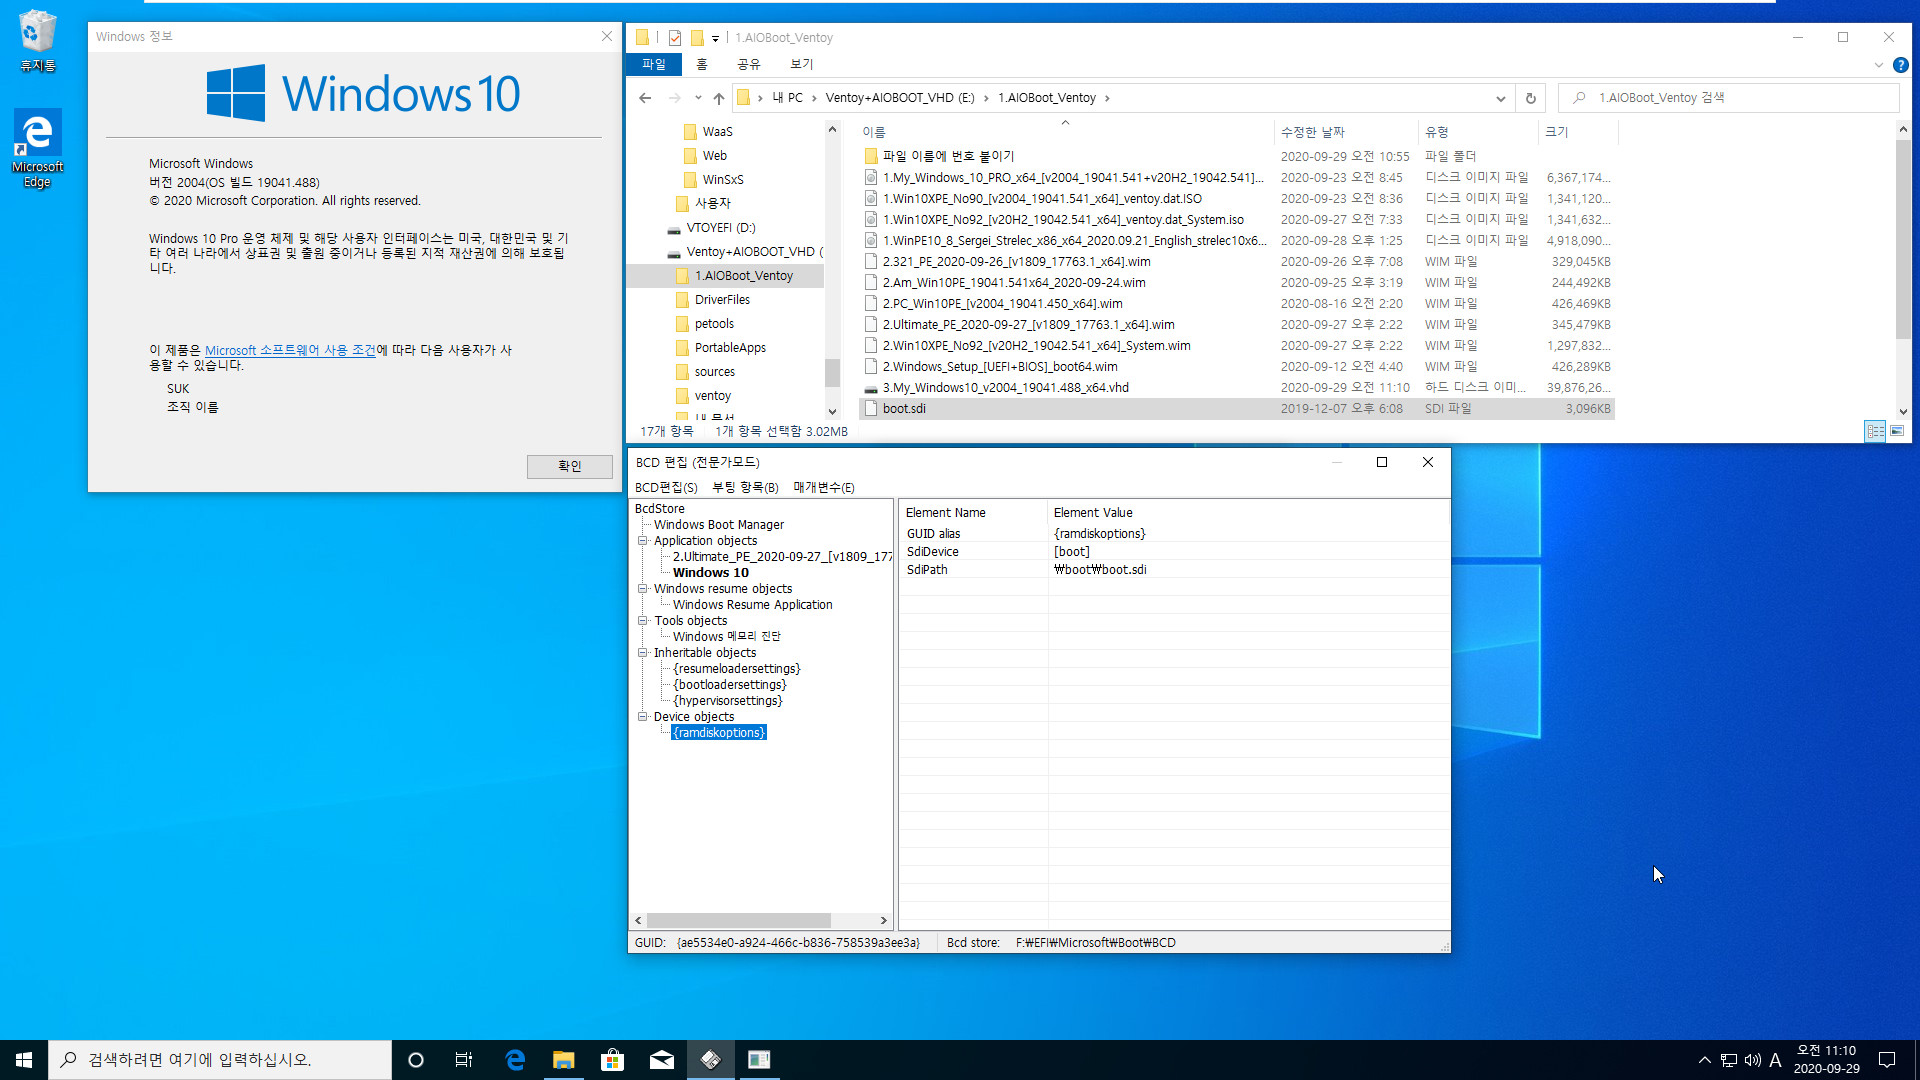Viewport: 1920px width, 1080px height.
Task: Switch to Windows info taskbar icon
Action: 759,1060
